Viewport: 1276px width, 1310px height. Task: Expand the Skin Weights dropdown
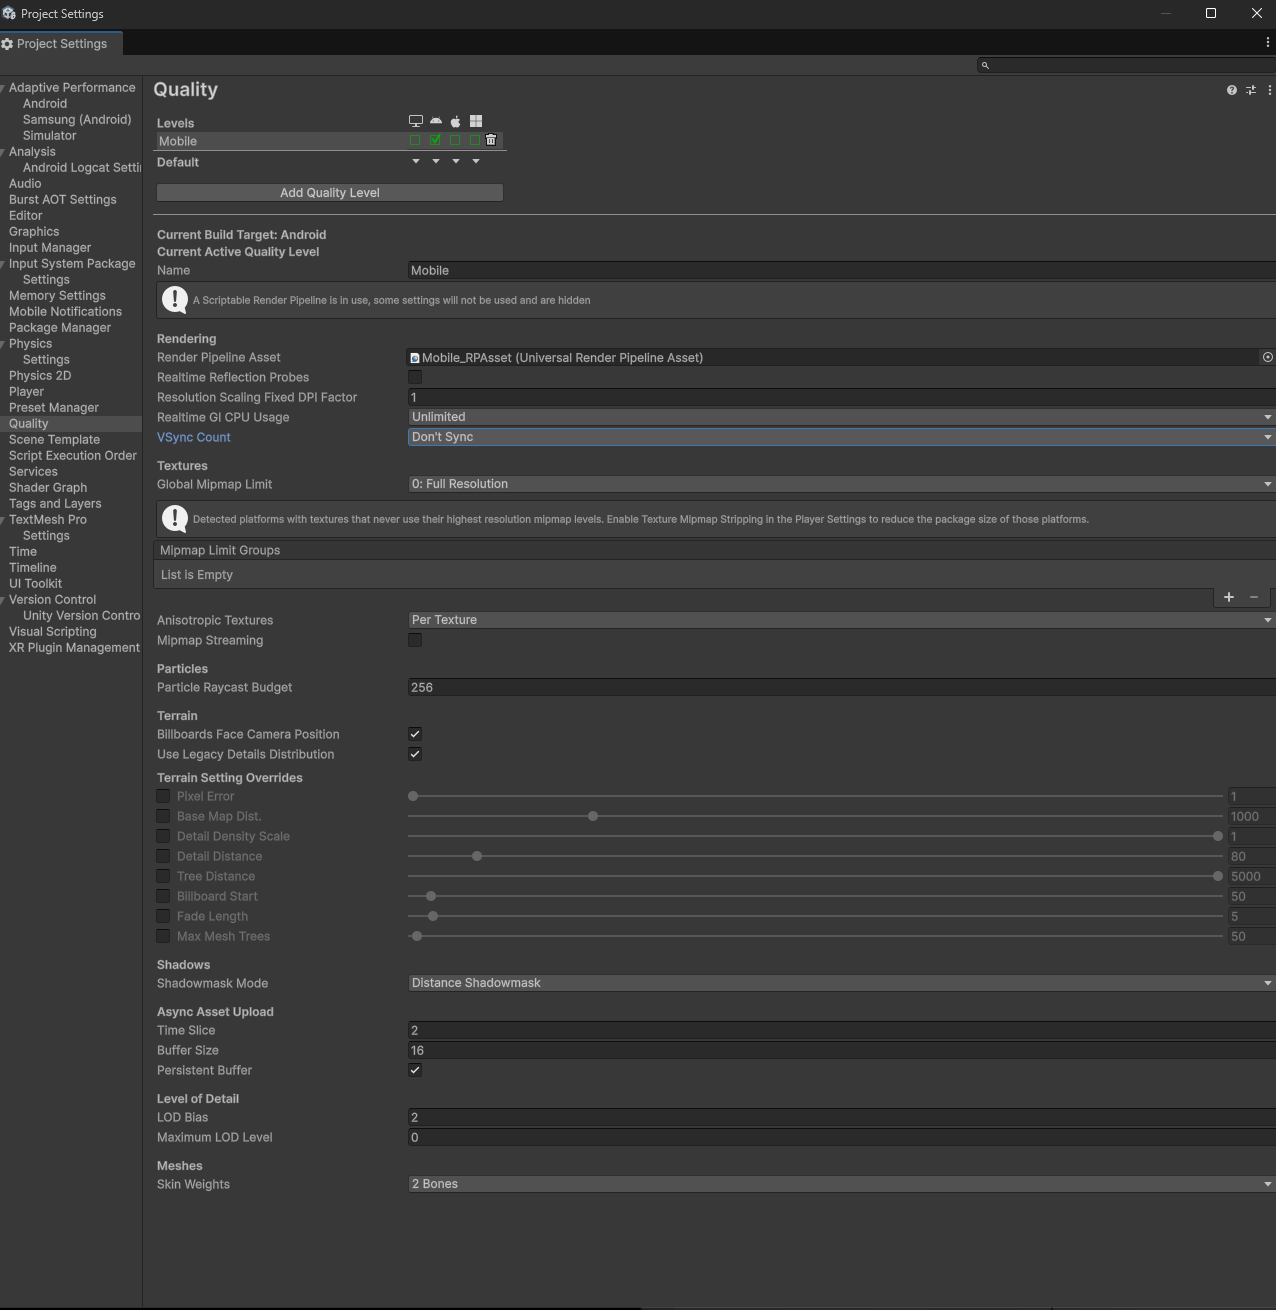pyautogui.click(x=840, y=1184)
